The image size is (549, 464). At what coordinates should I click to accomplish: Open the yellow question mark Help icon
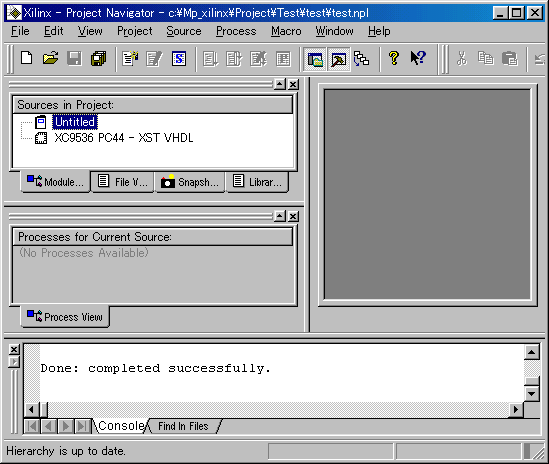tap(394, 58)
